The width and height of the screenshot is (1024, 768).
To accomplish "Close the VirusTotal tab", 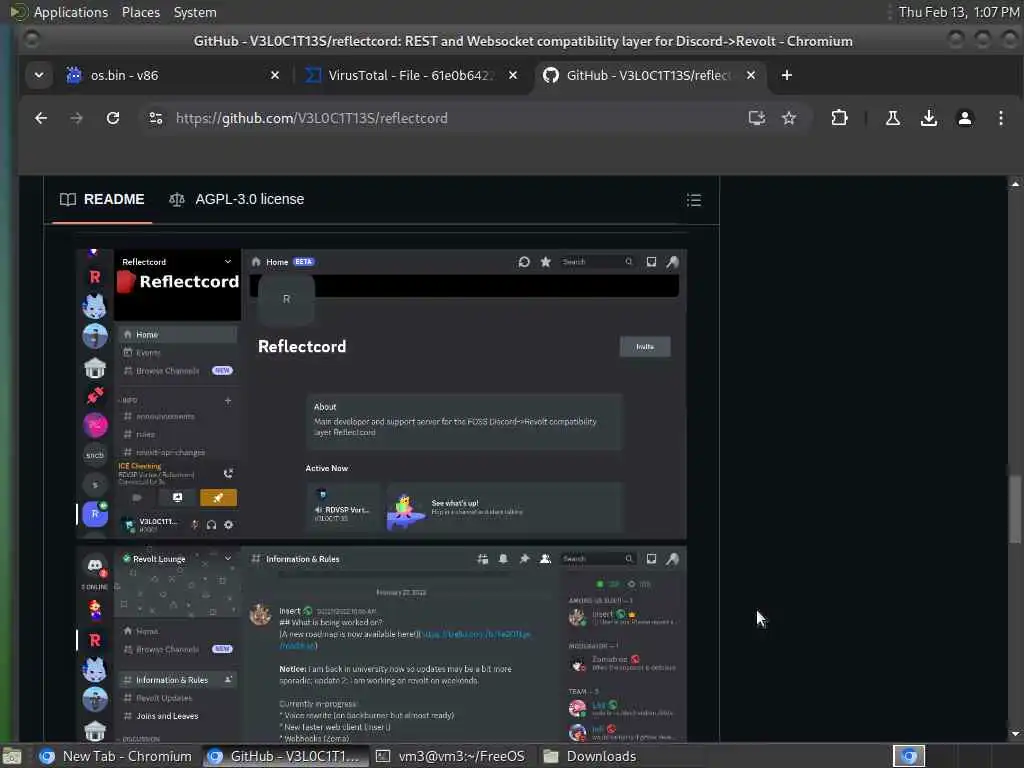I will 513,75.
